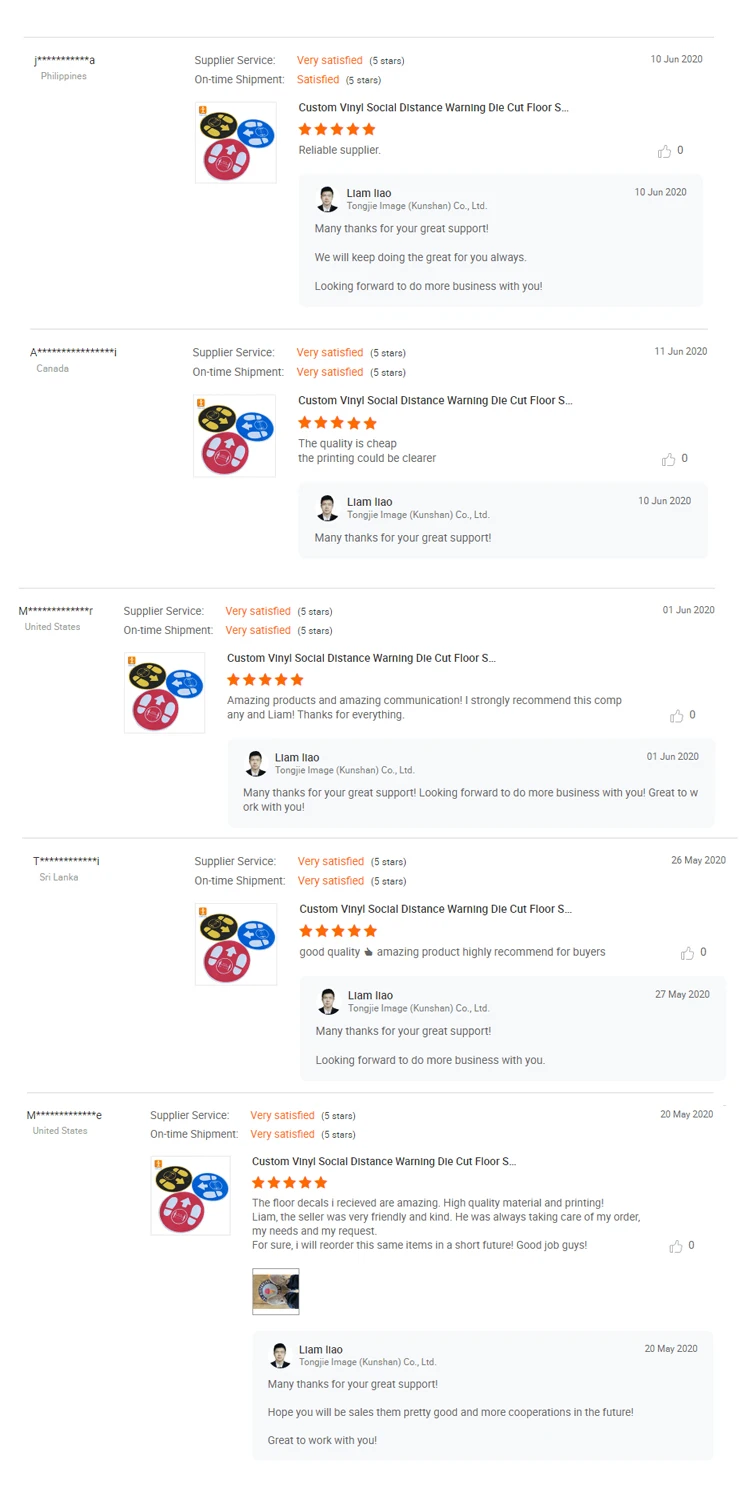
Task: Open product thumbnail in the Sri Lanka review
Action: point(236,943)
